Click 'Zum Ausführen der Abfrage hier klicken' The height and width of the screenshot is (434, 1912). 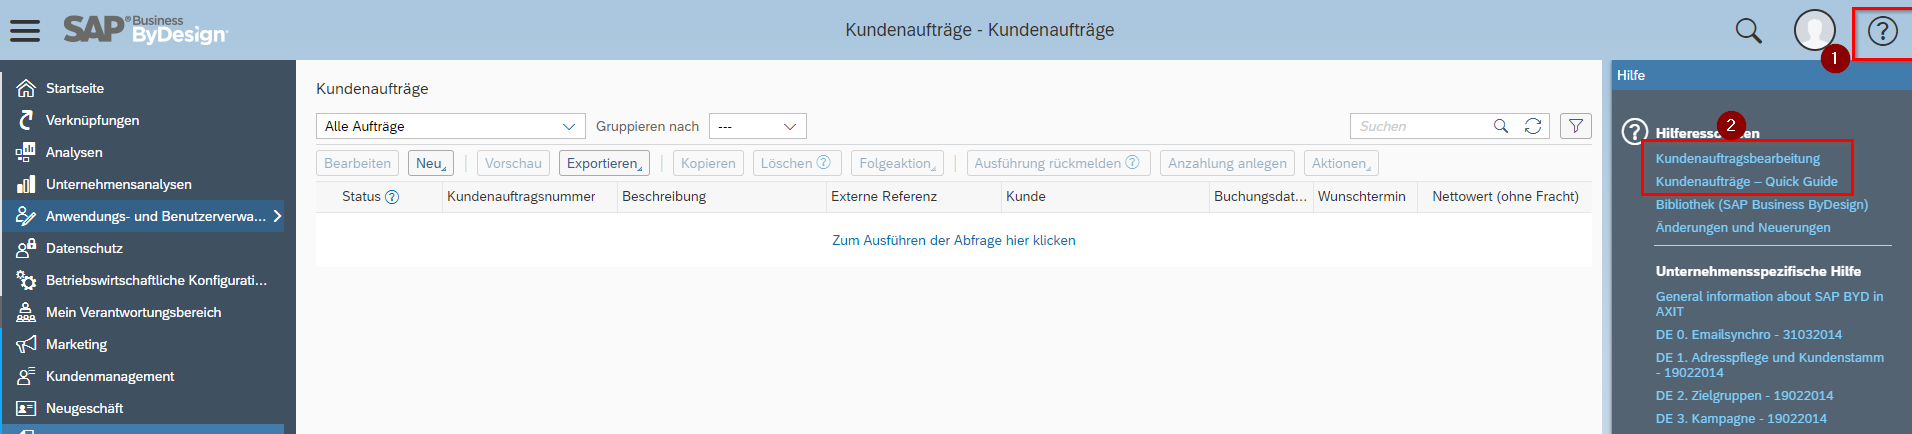point(954,240)
